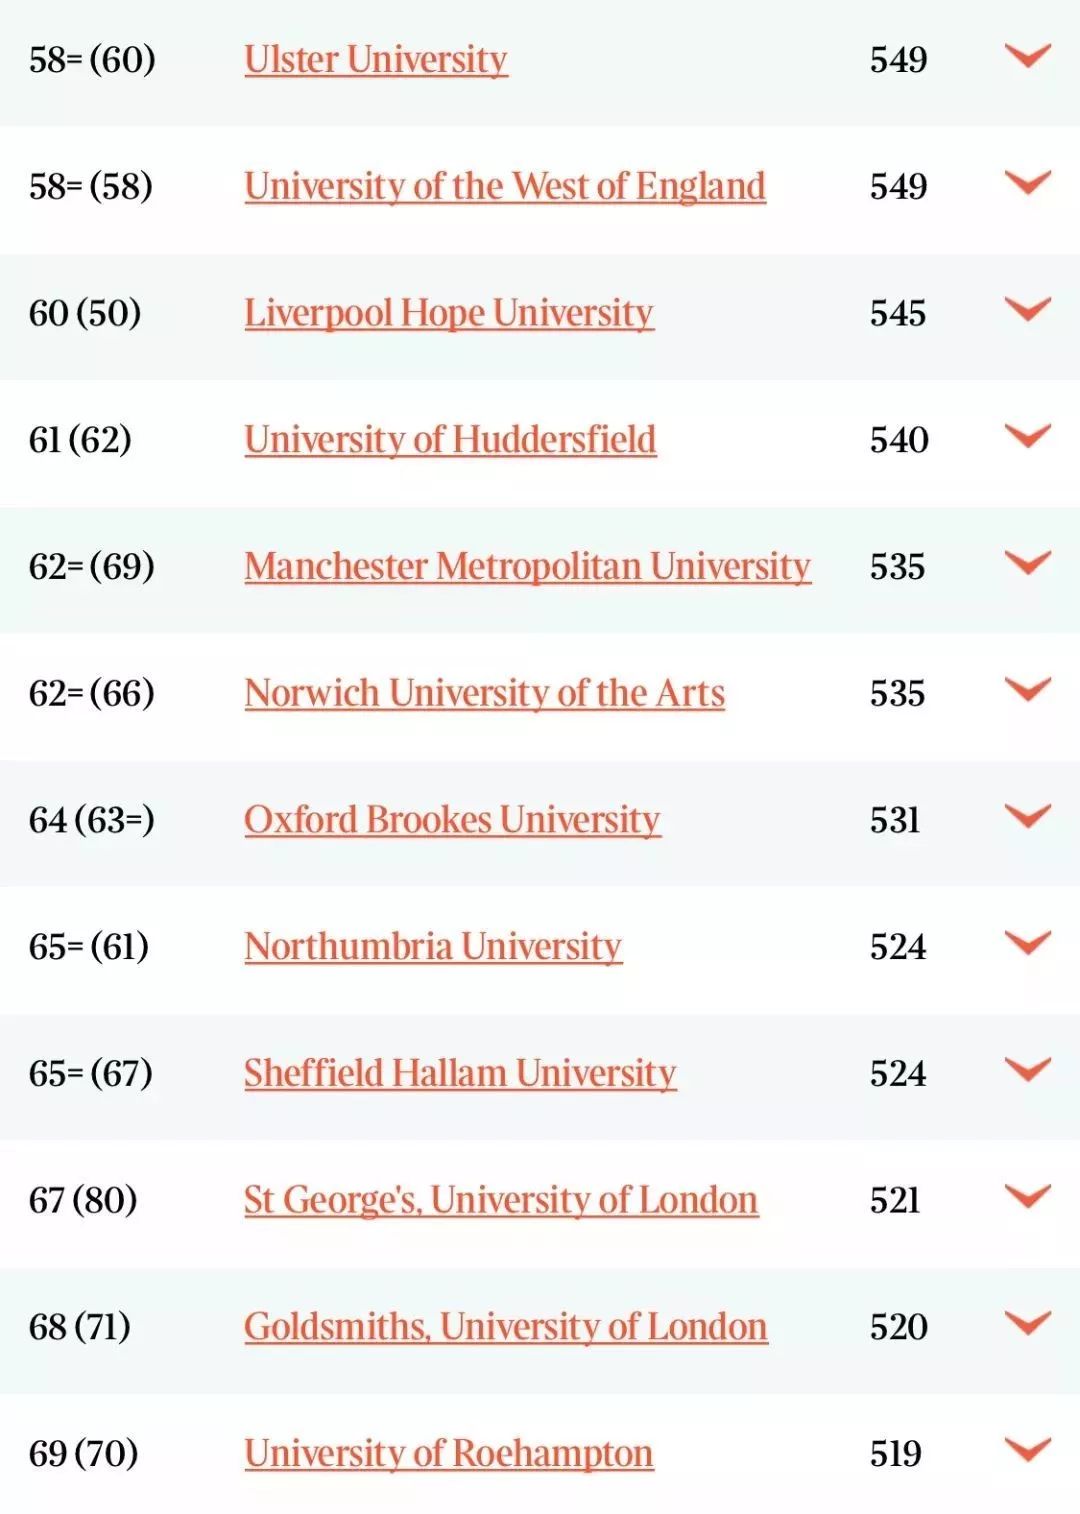Expand the Ulster University row chevron
The height and width of the screenshot is (1514, 1080).
[1028, 56]
